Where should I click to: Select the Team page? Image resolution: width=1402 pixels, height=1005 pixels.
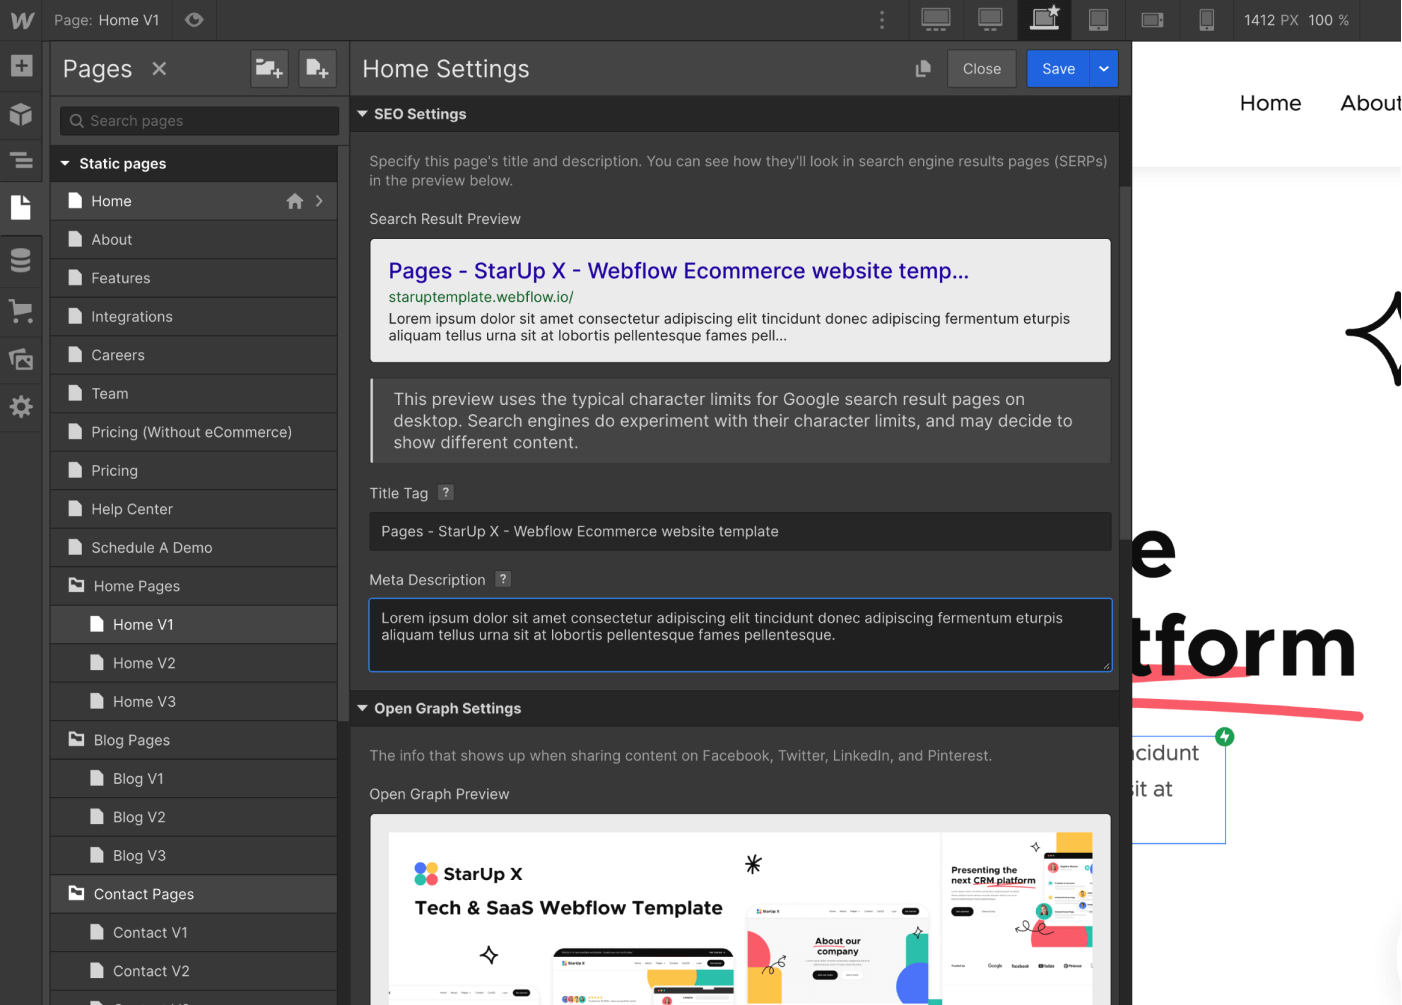coord(194,394)
